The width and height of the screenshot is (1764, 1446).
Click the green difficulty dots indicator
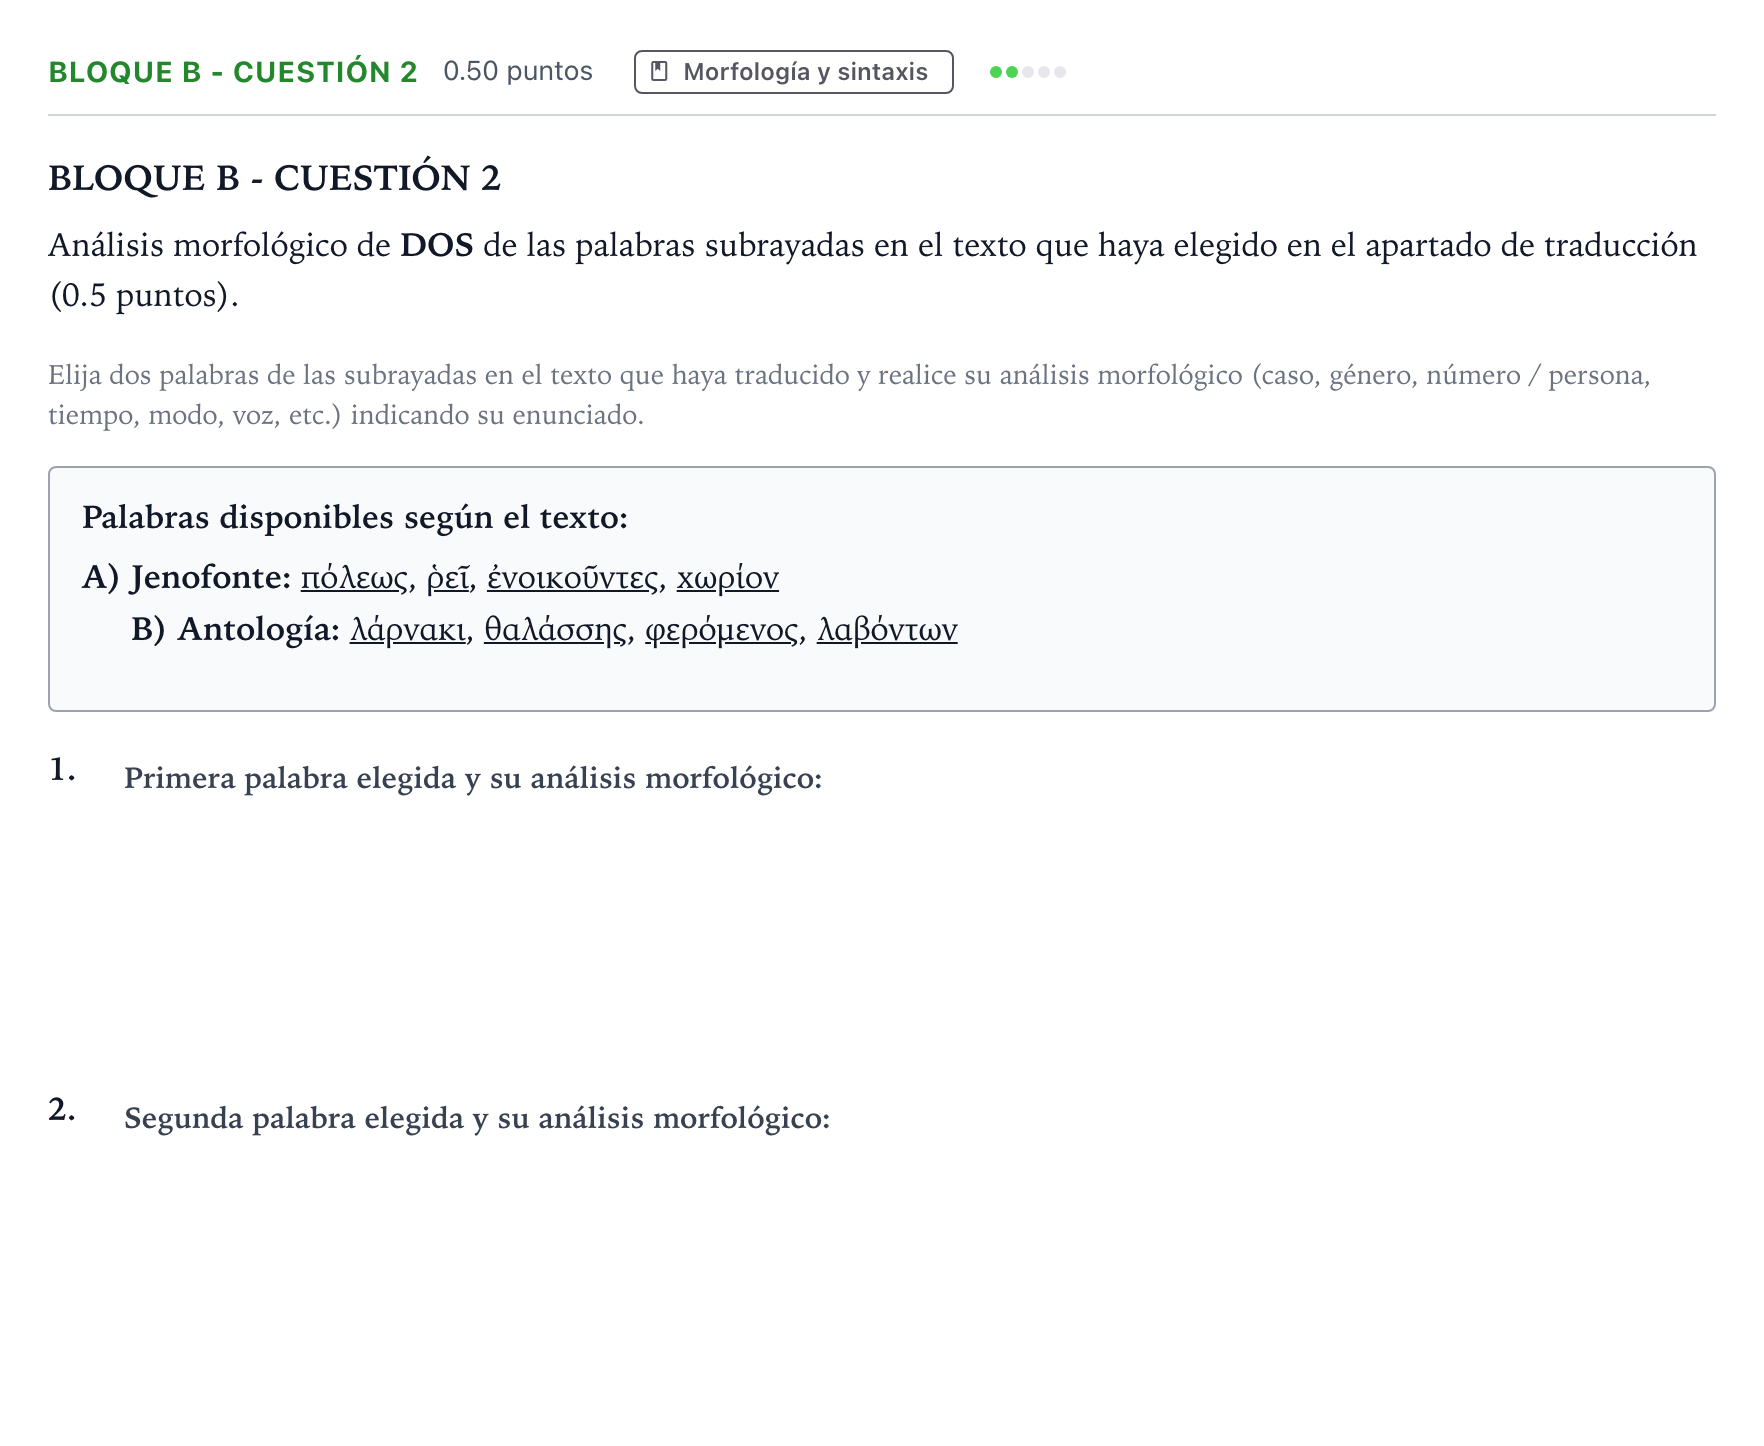pos(1027,72)
